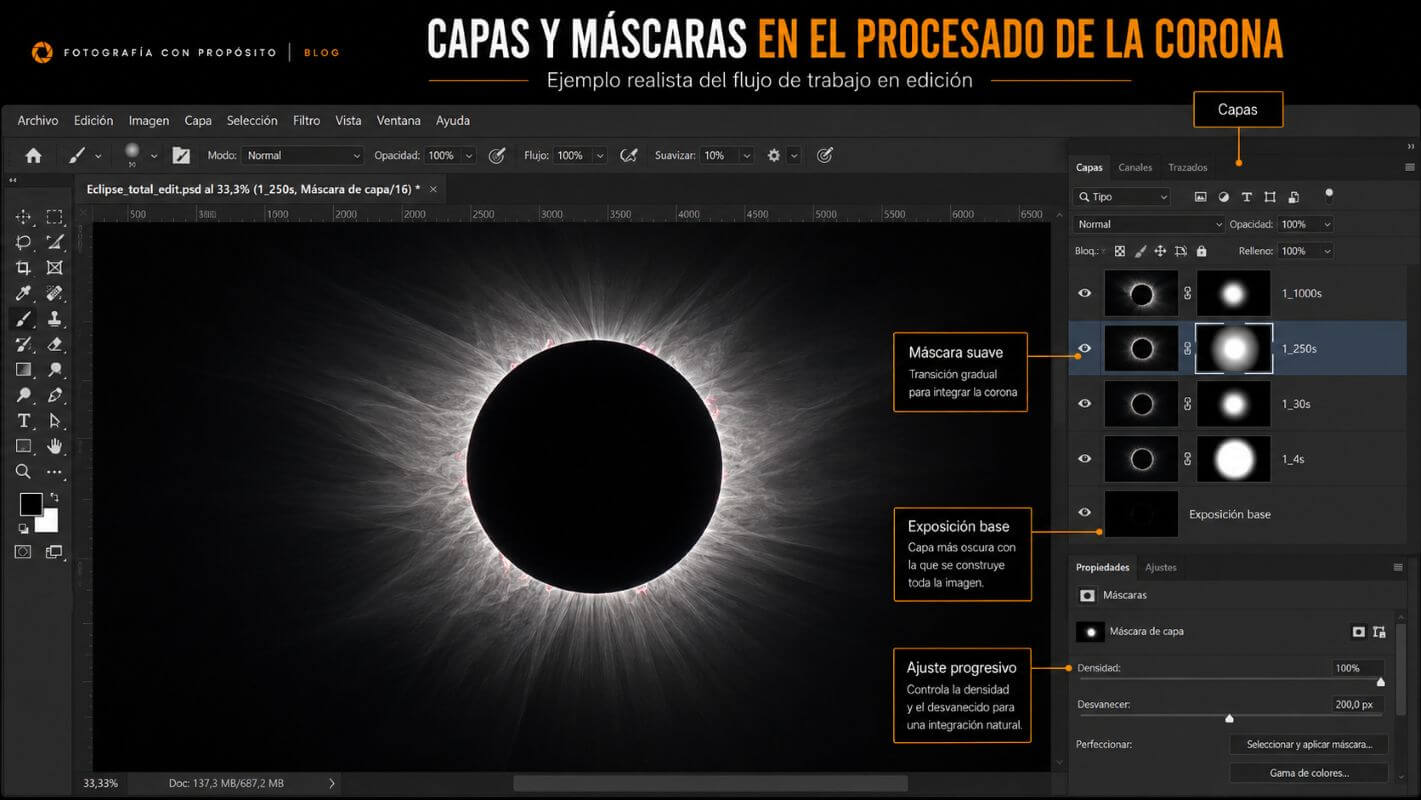
Task: Select the Eyedropper tool
Action: 23,293
